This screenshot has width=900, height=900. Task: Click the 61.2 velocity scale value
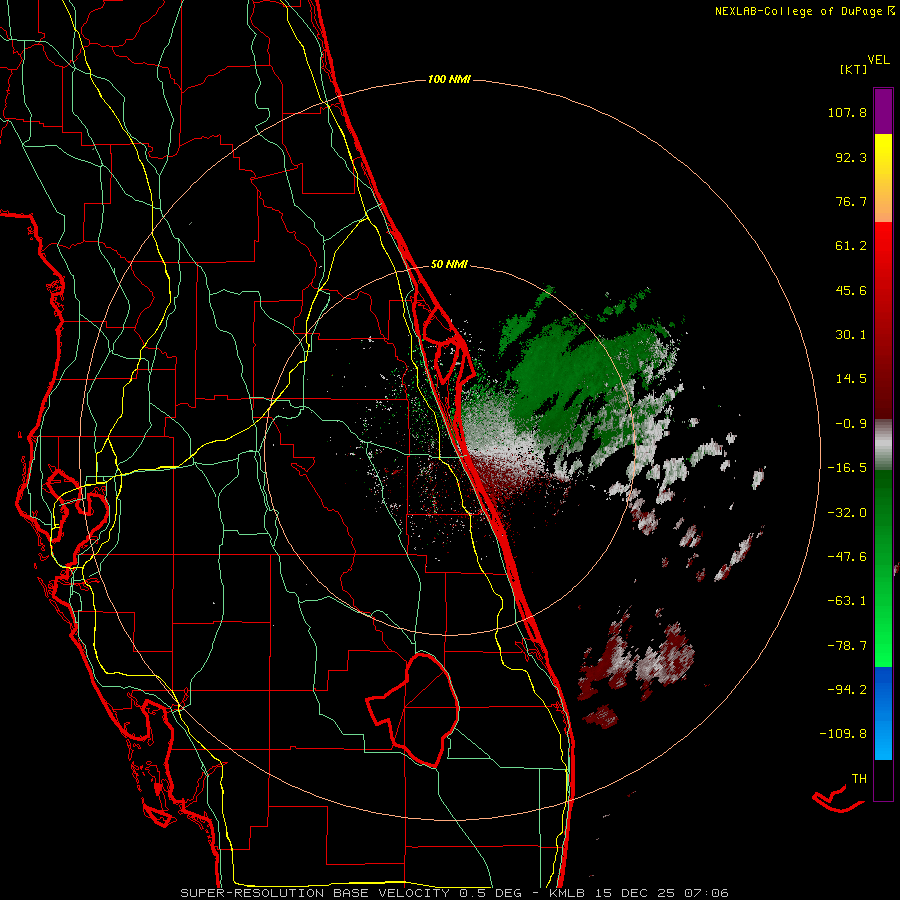[851, 246]
